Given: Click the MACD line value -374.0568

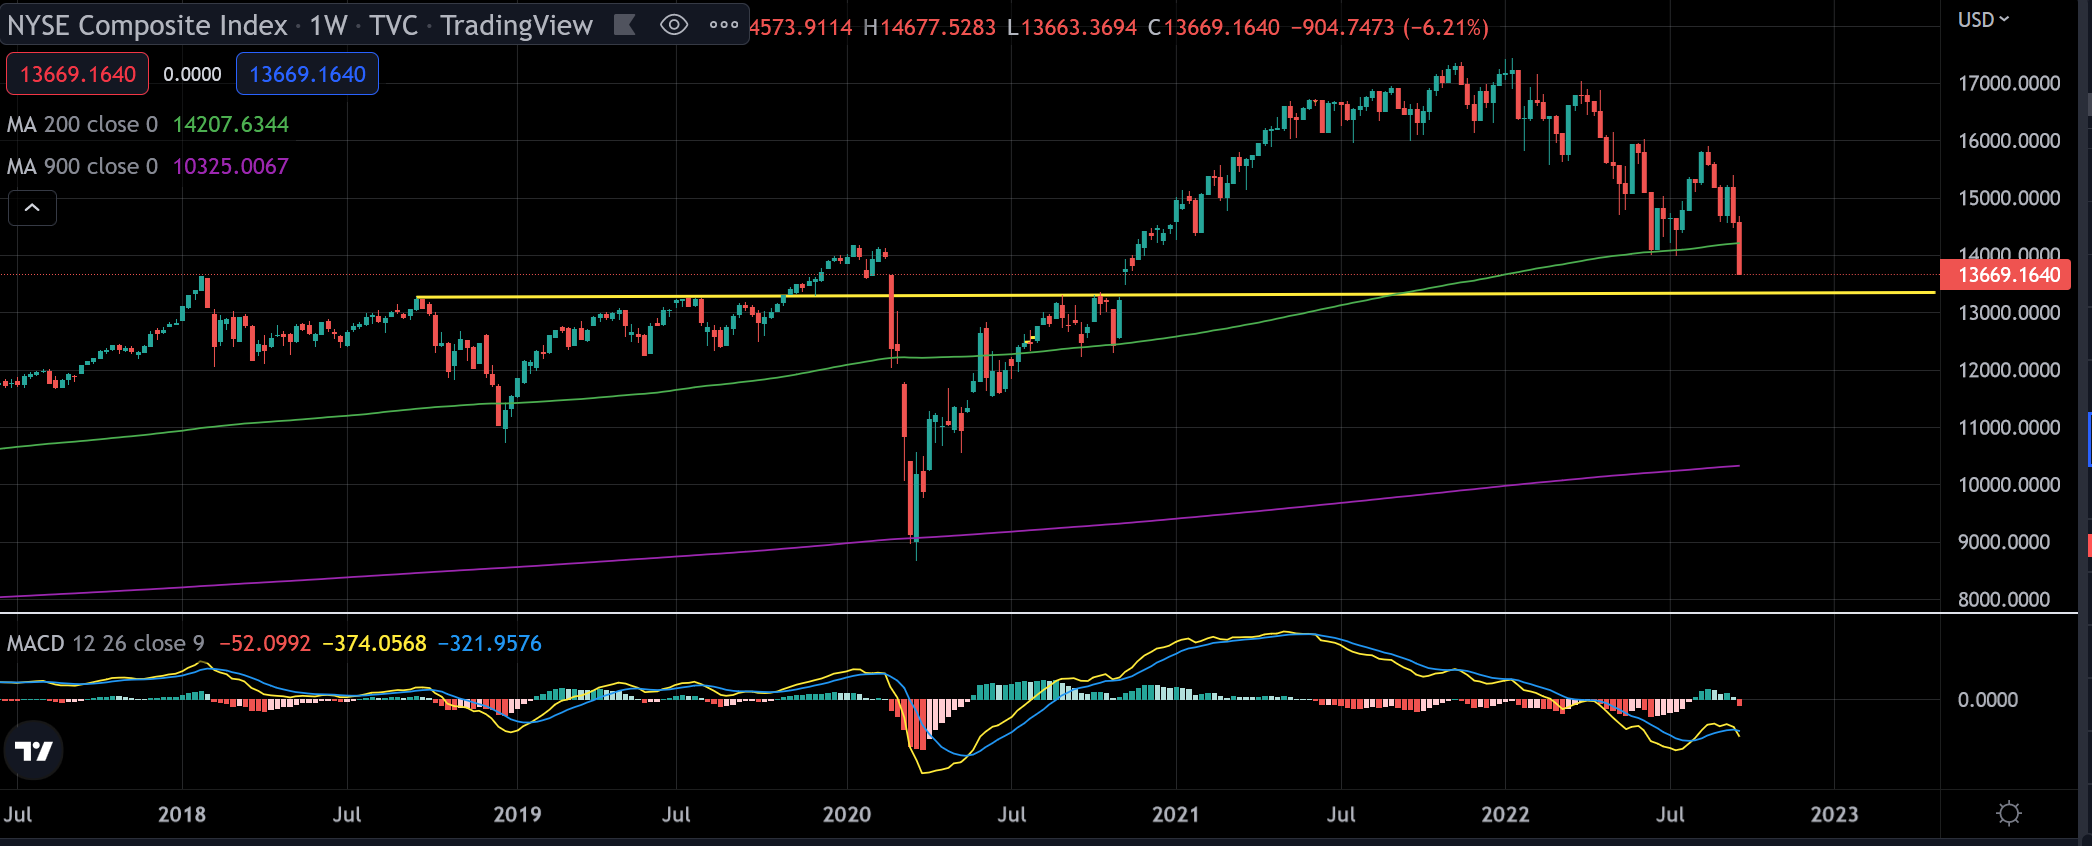Looking at the screenshot, I should pos(375,643).
